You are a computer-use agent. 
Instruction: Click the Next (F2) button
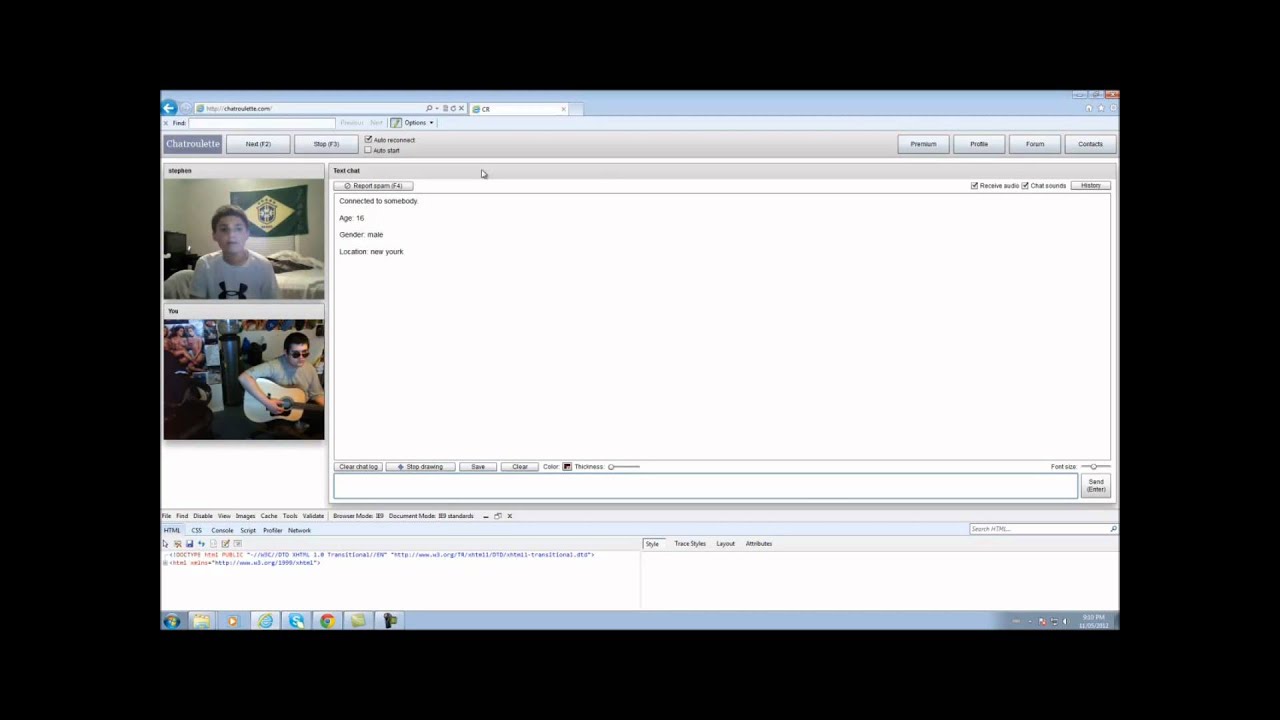(x=258, y=144)
